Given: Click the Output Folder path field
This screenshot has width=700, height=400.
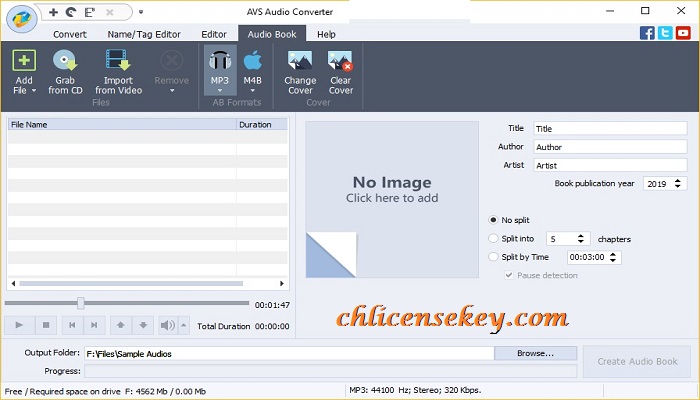Looking at the screenshot, I should click(x=289, y=354).
